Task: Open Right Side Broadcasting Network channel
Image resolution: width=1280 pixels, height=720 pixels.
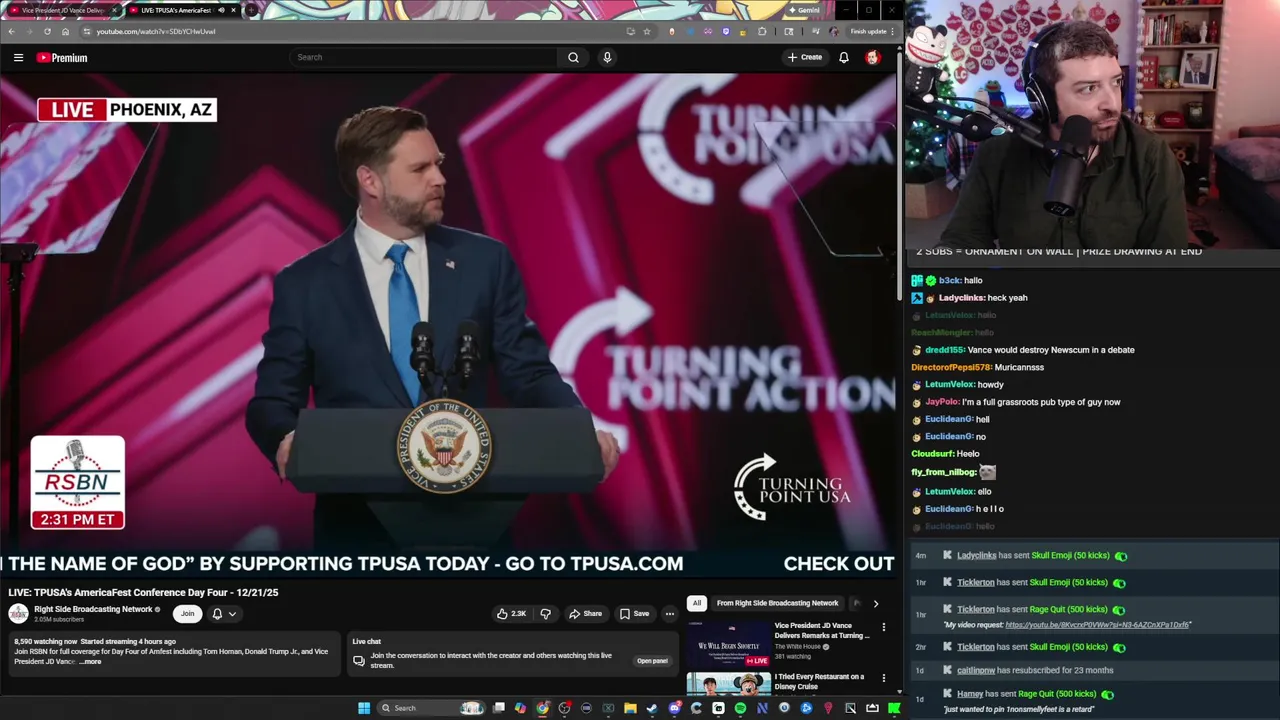Action: [93, 609]
